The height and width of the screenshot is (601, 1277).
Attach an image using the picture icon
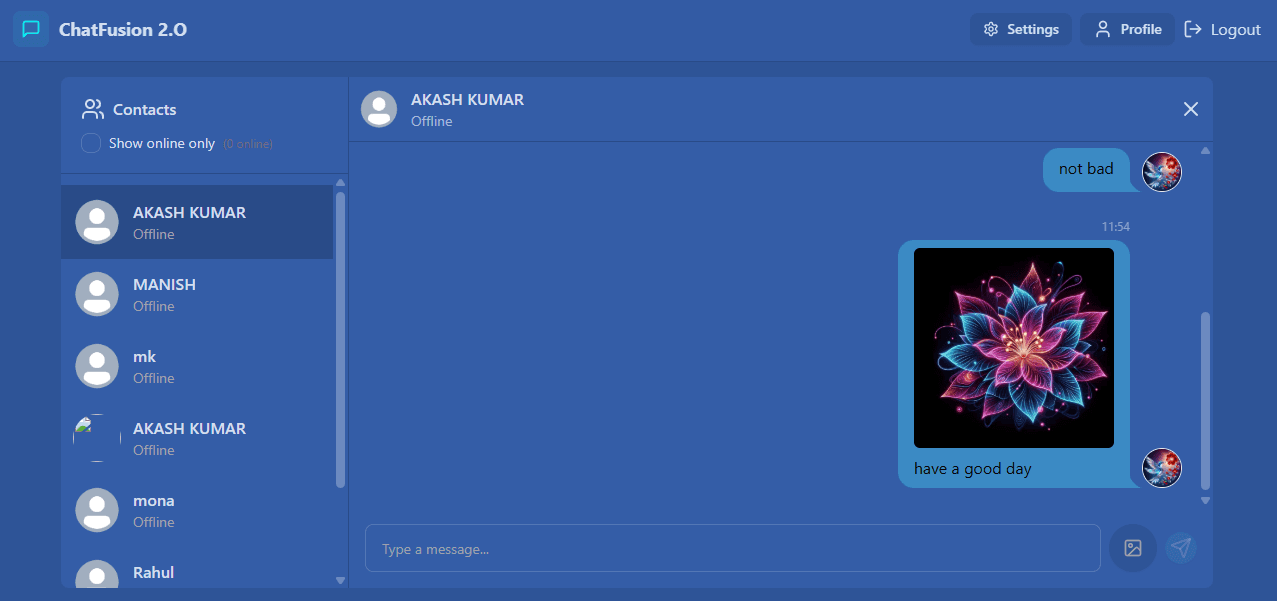pyautogui.click(x=1132, y=548)
